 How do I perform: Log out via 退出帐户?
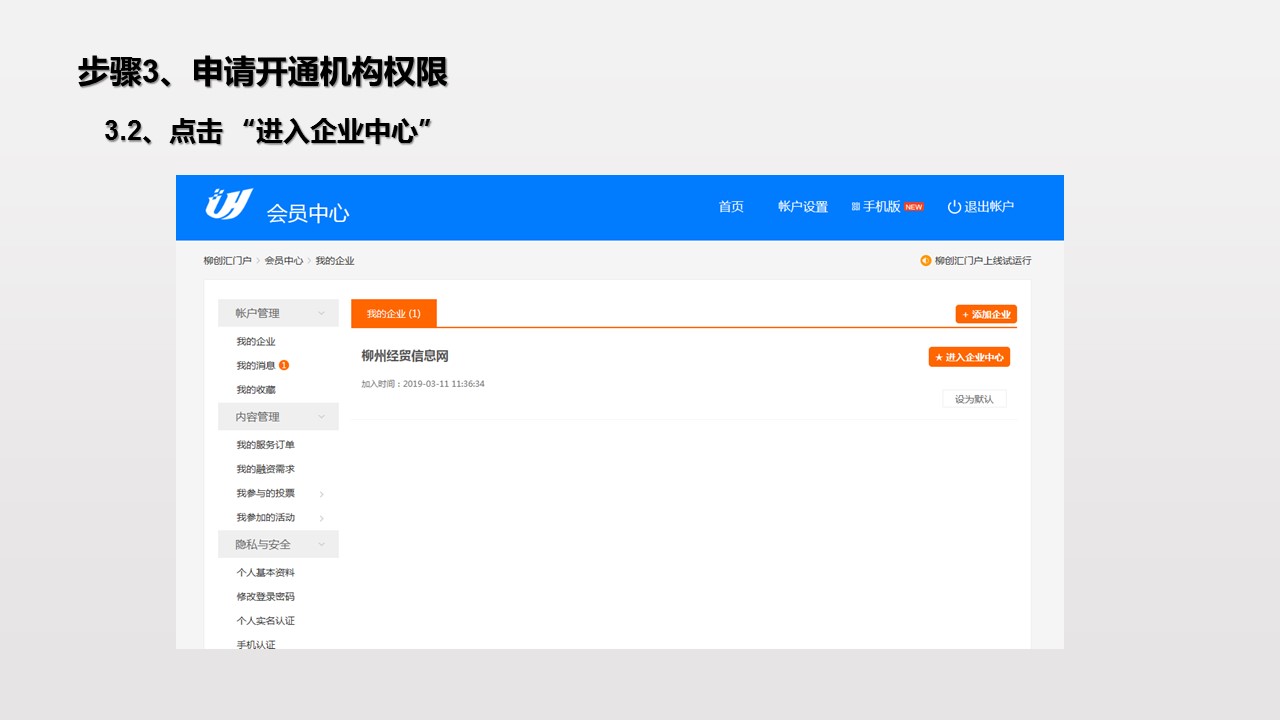click(989, 207)
